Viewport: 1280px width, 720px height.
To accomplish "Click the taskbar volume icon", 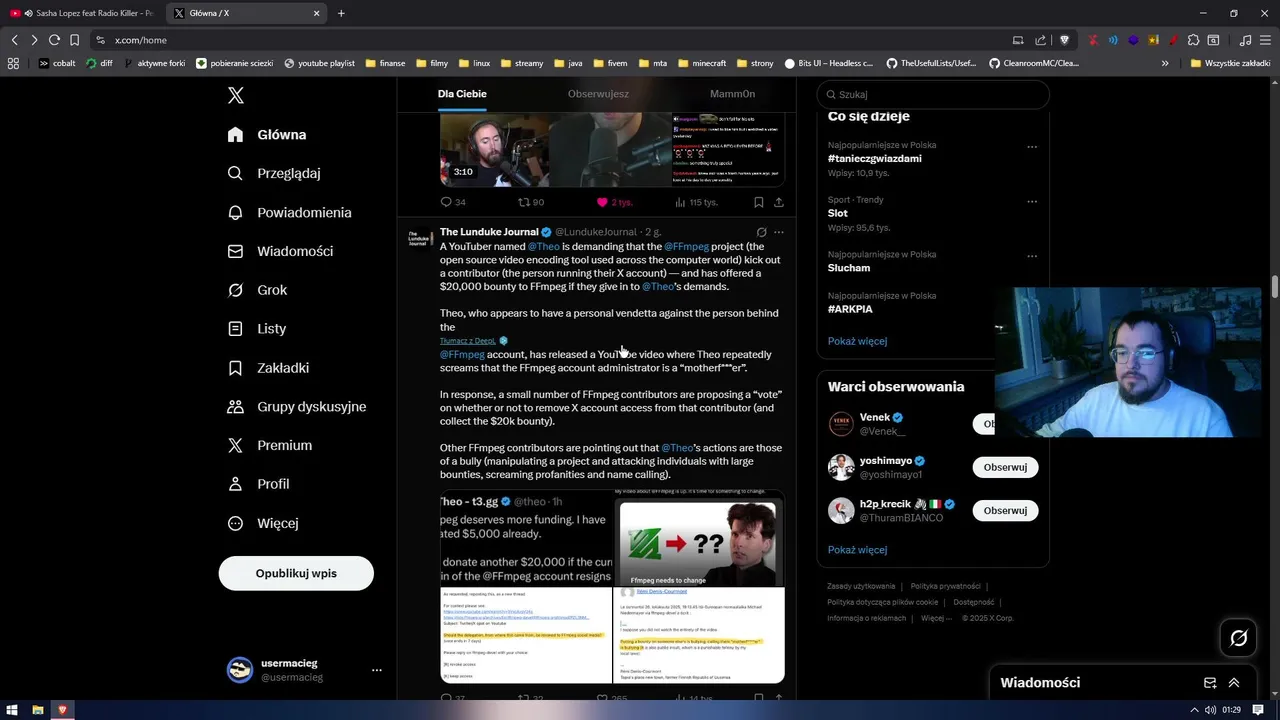I will click(x=1211, y=710).
